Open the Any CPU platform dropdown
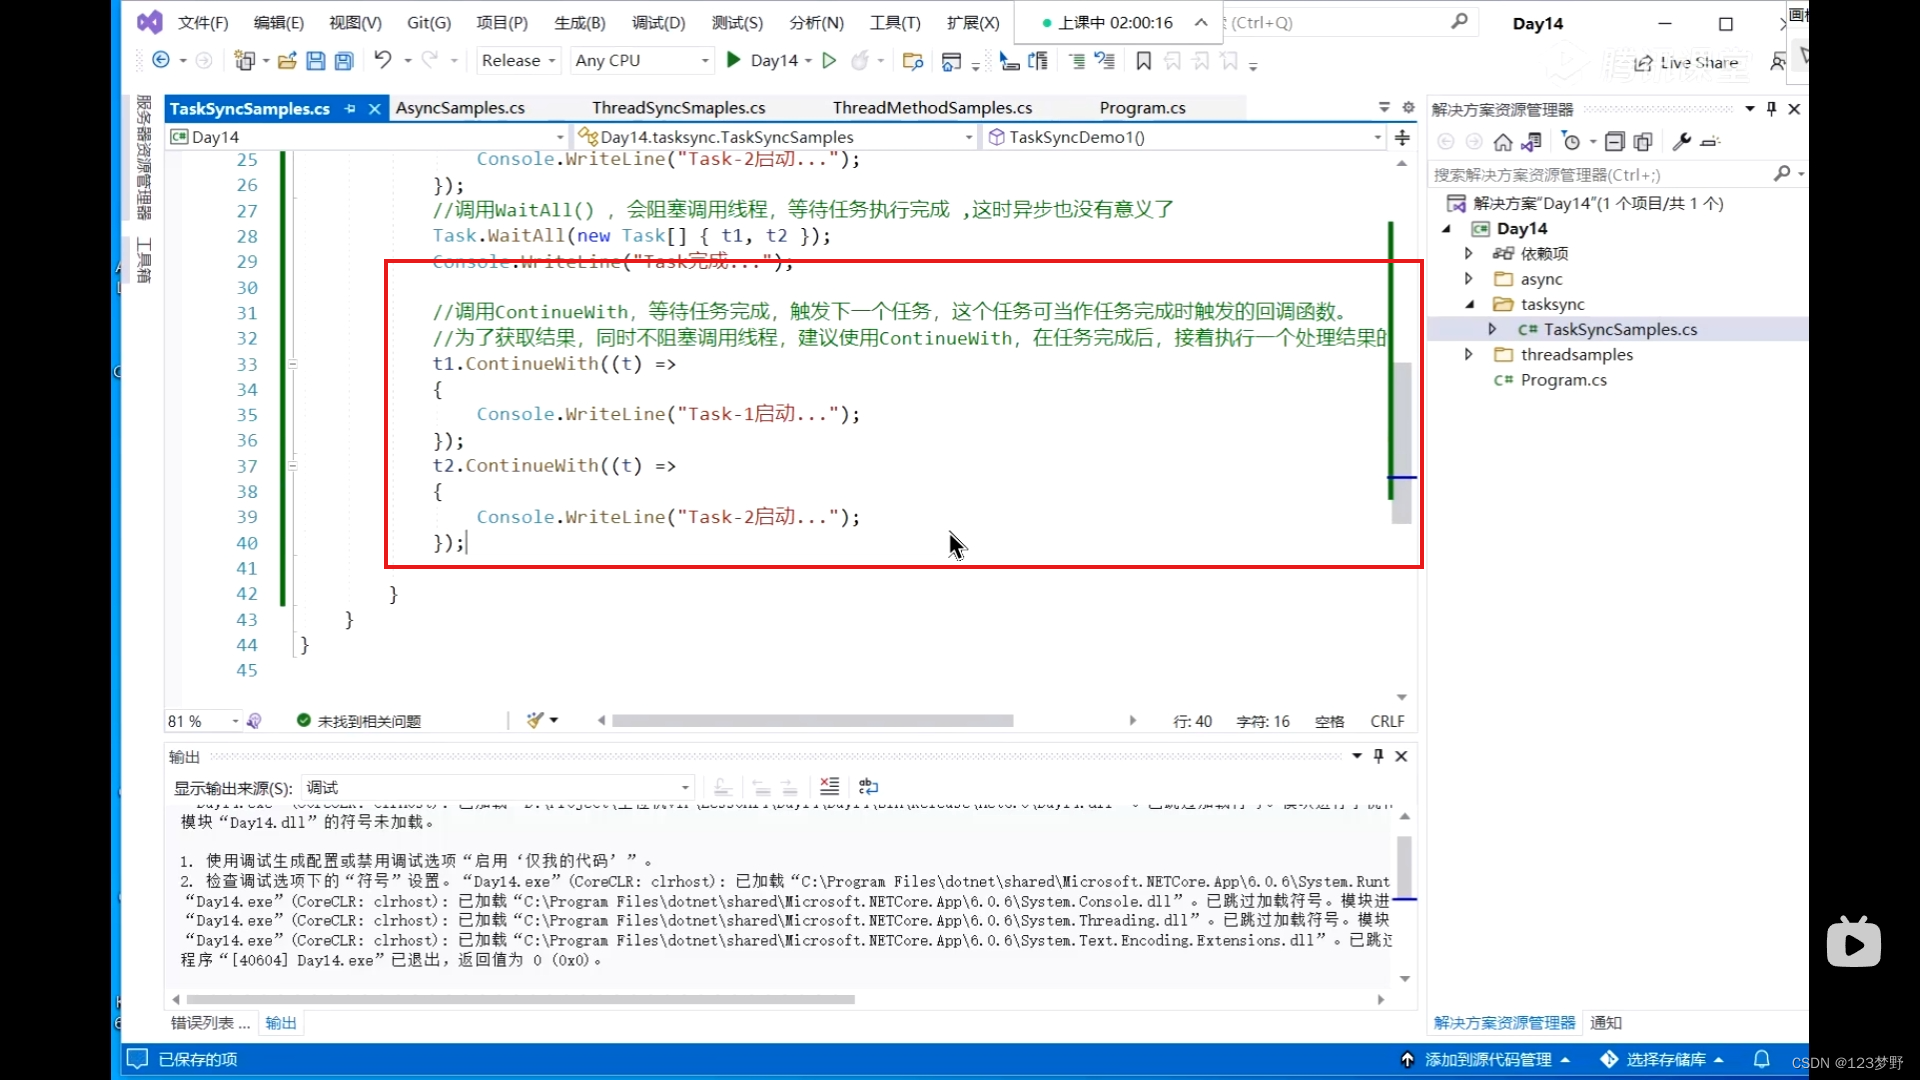The width and height of the screenshot is (1920, 1080). click(x=642, y=60)
